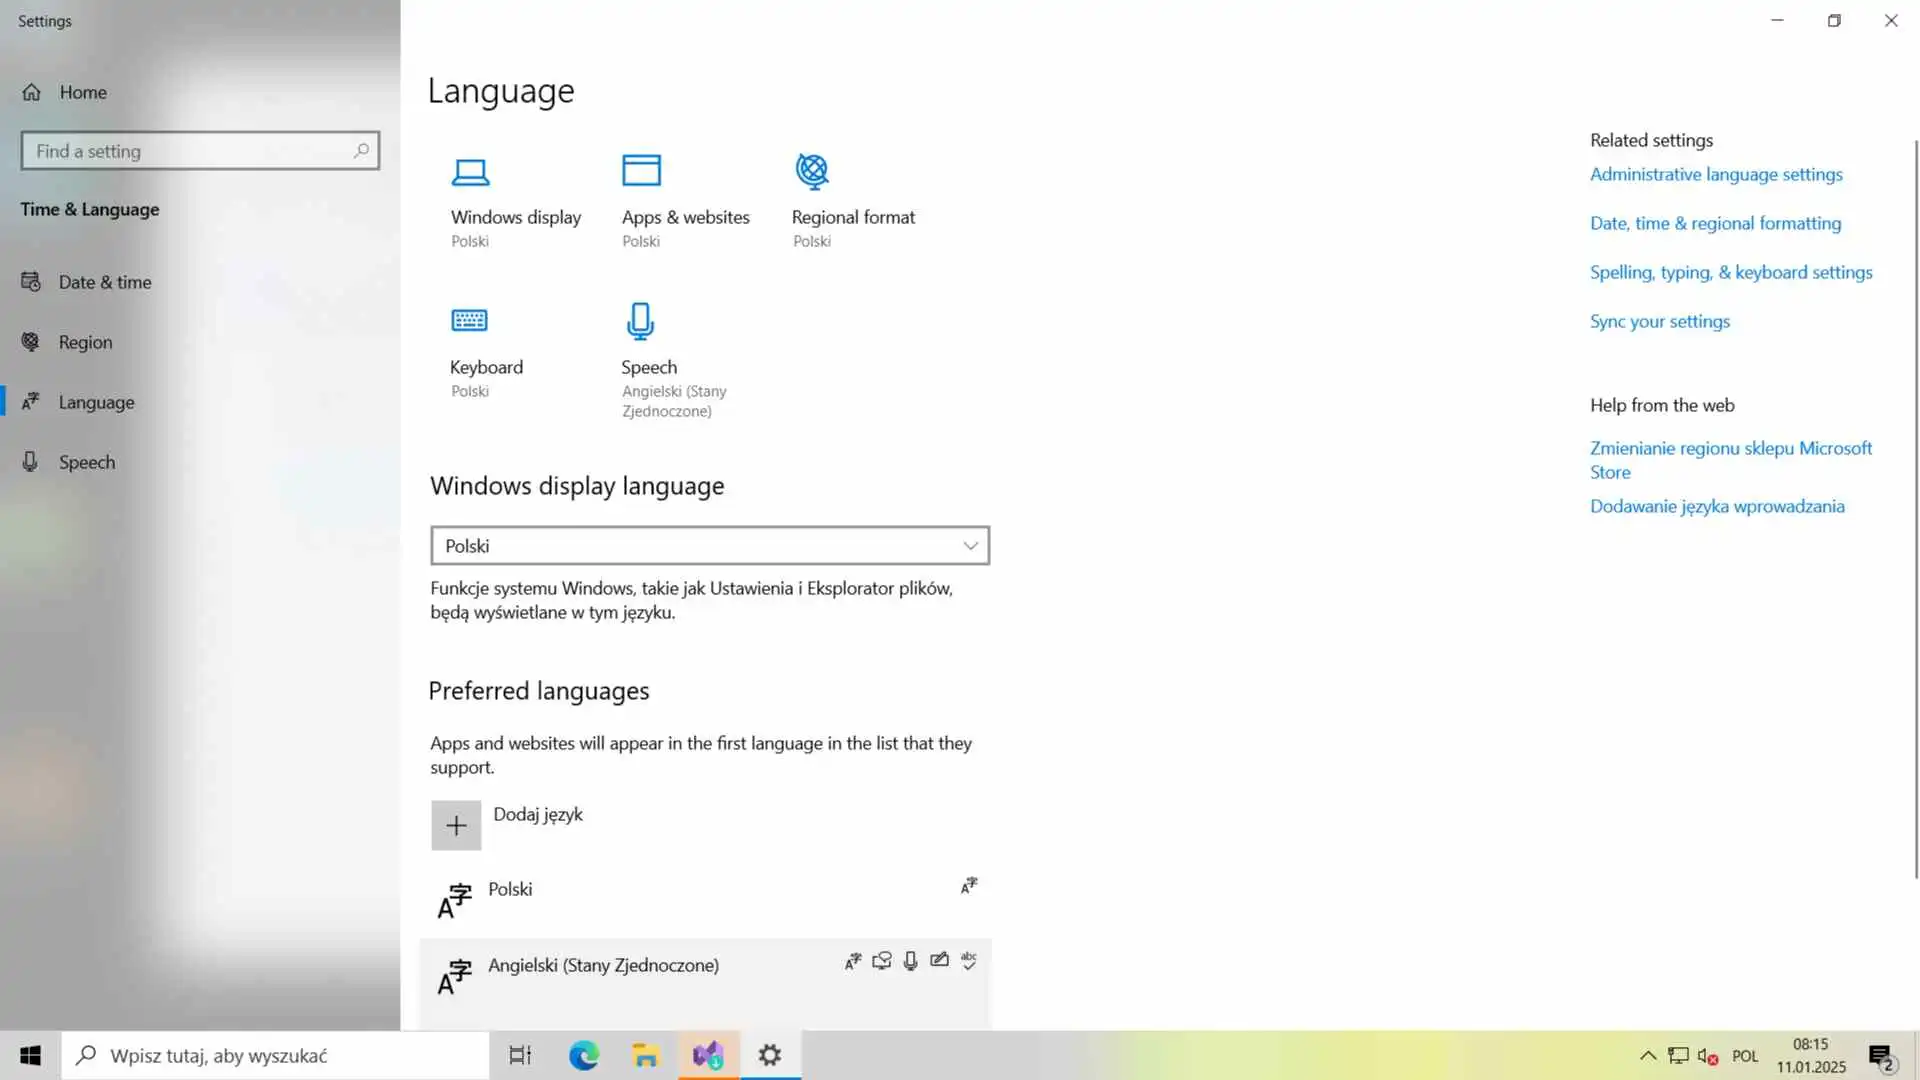Open Administrative language settings link
This screenshot has height=1080, width=1920.
click(x=1716, y=174)
